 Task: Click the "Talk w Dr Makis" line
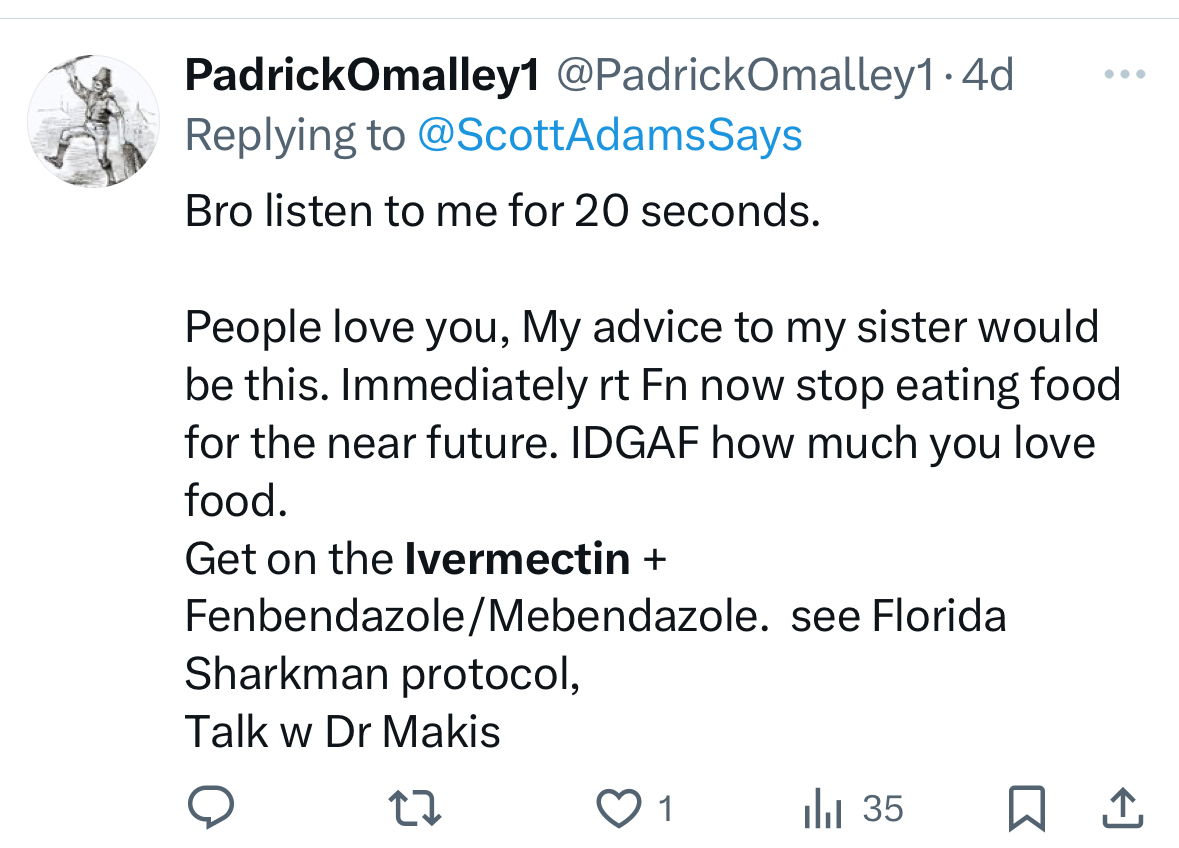[342, 732]
